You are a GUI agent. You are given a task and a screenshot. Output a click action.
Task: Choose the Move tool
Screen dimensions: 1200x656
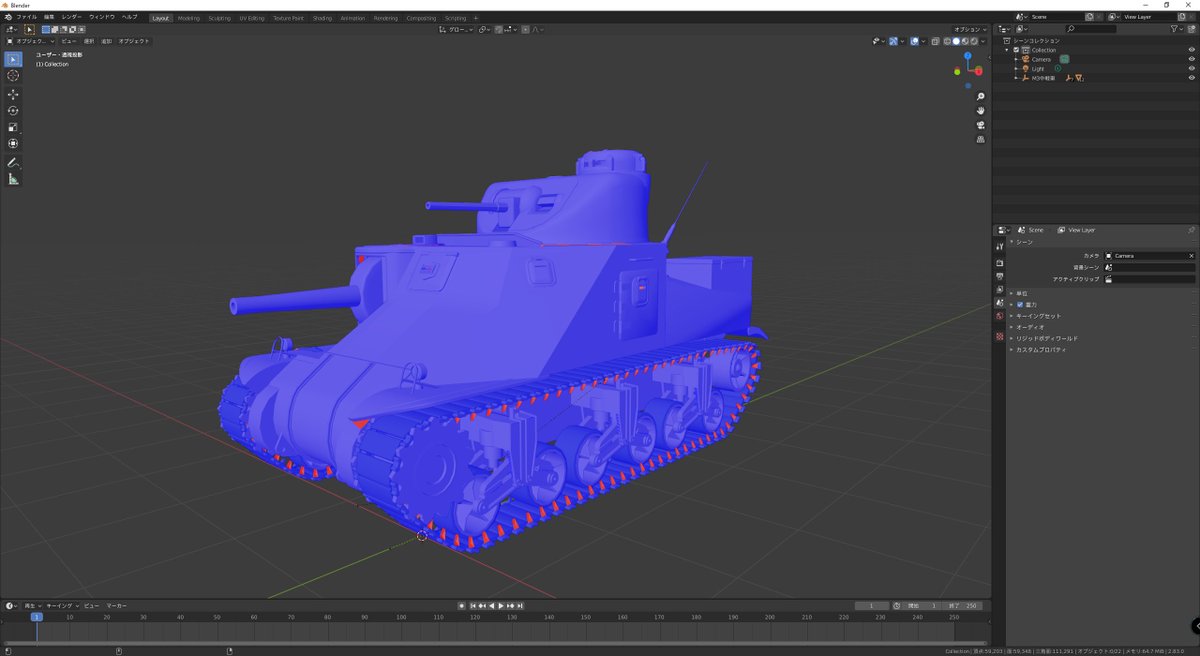(13, 94)
